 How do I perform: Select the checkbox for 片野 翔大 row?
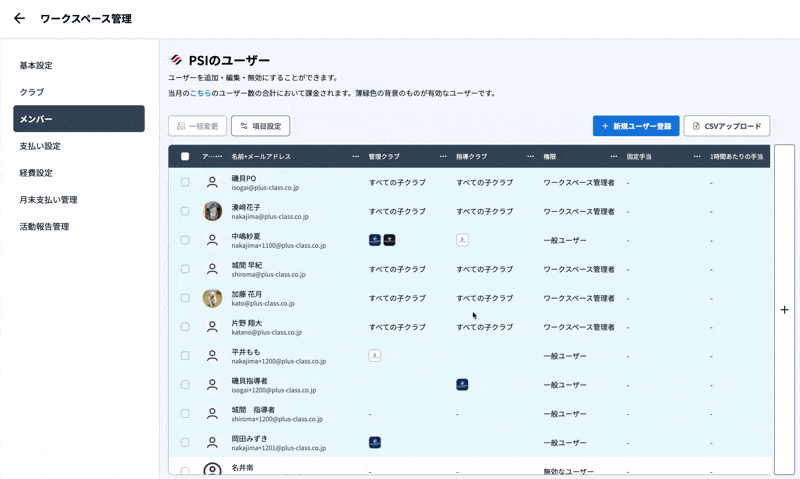point(185,327)
